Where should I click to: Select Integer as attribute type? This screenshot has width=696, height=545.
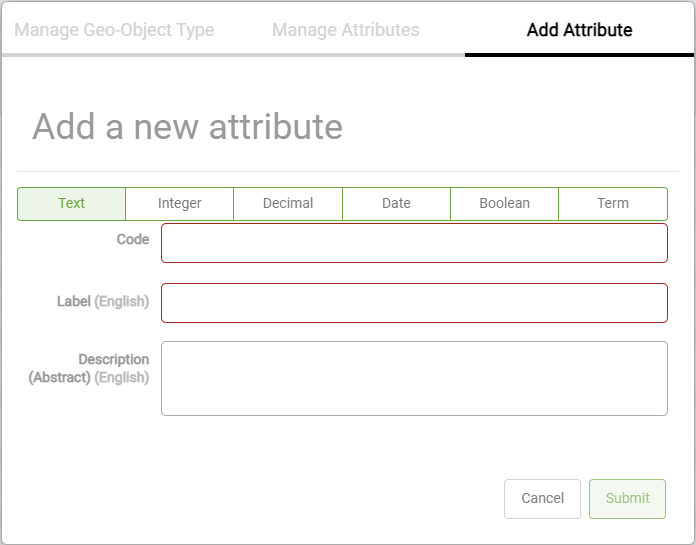(180, 203)
